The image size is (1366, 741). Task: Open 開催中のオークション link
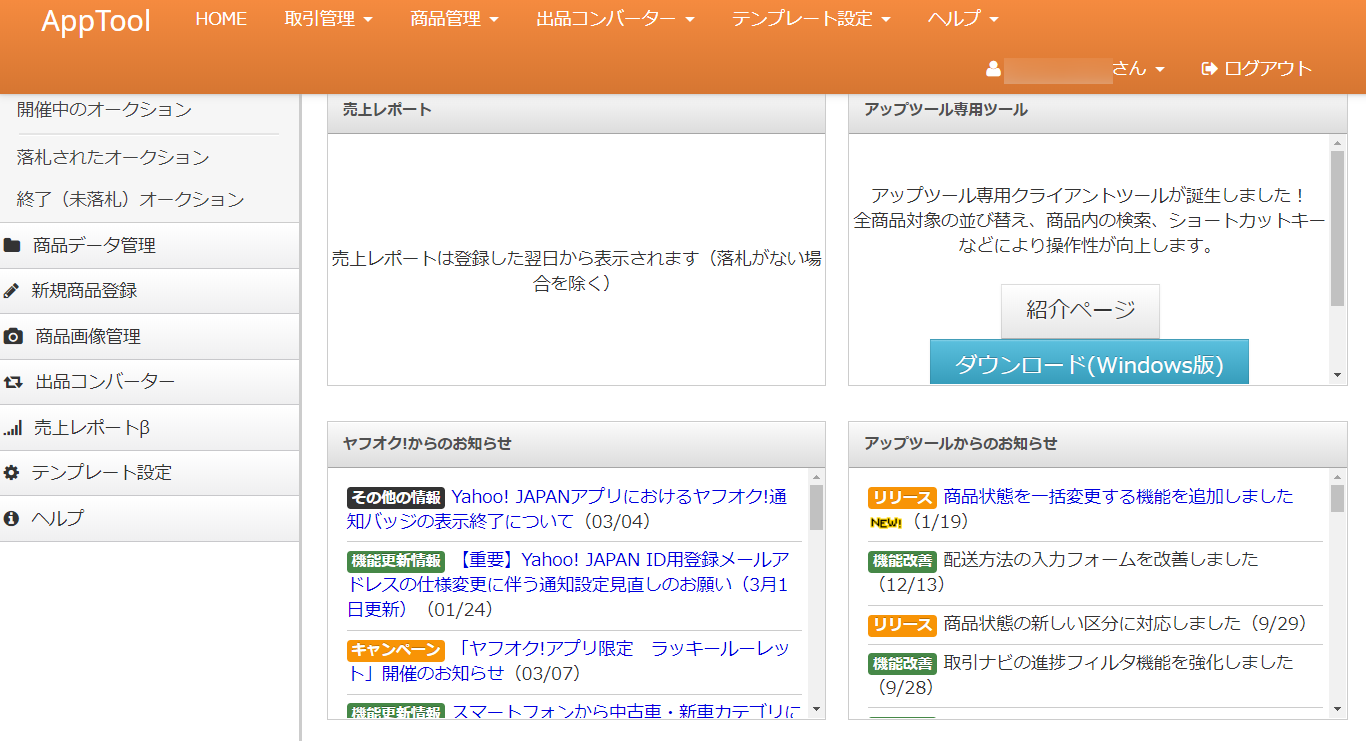(x=104, y=110)
